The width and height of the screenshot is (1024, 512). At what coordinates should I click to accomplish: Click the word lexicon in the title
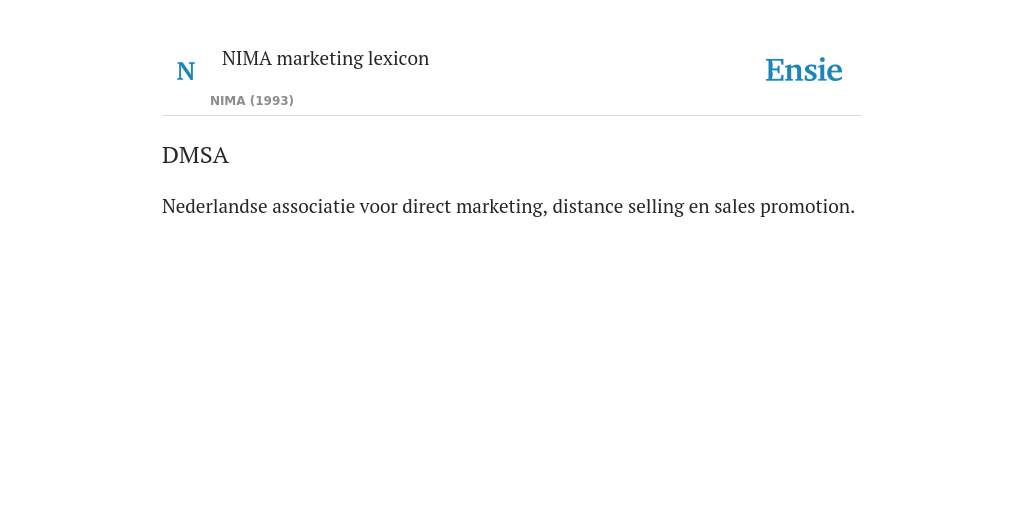click(x=398, y=58)
